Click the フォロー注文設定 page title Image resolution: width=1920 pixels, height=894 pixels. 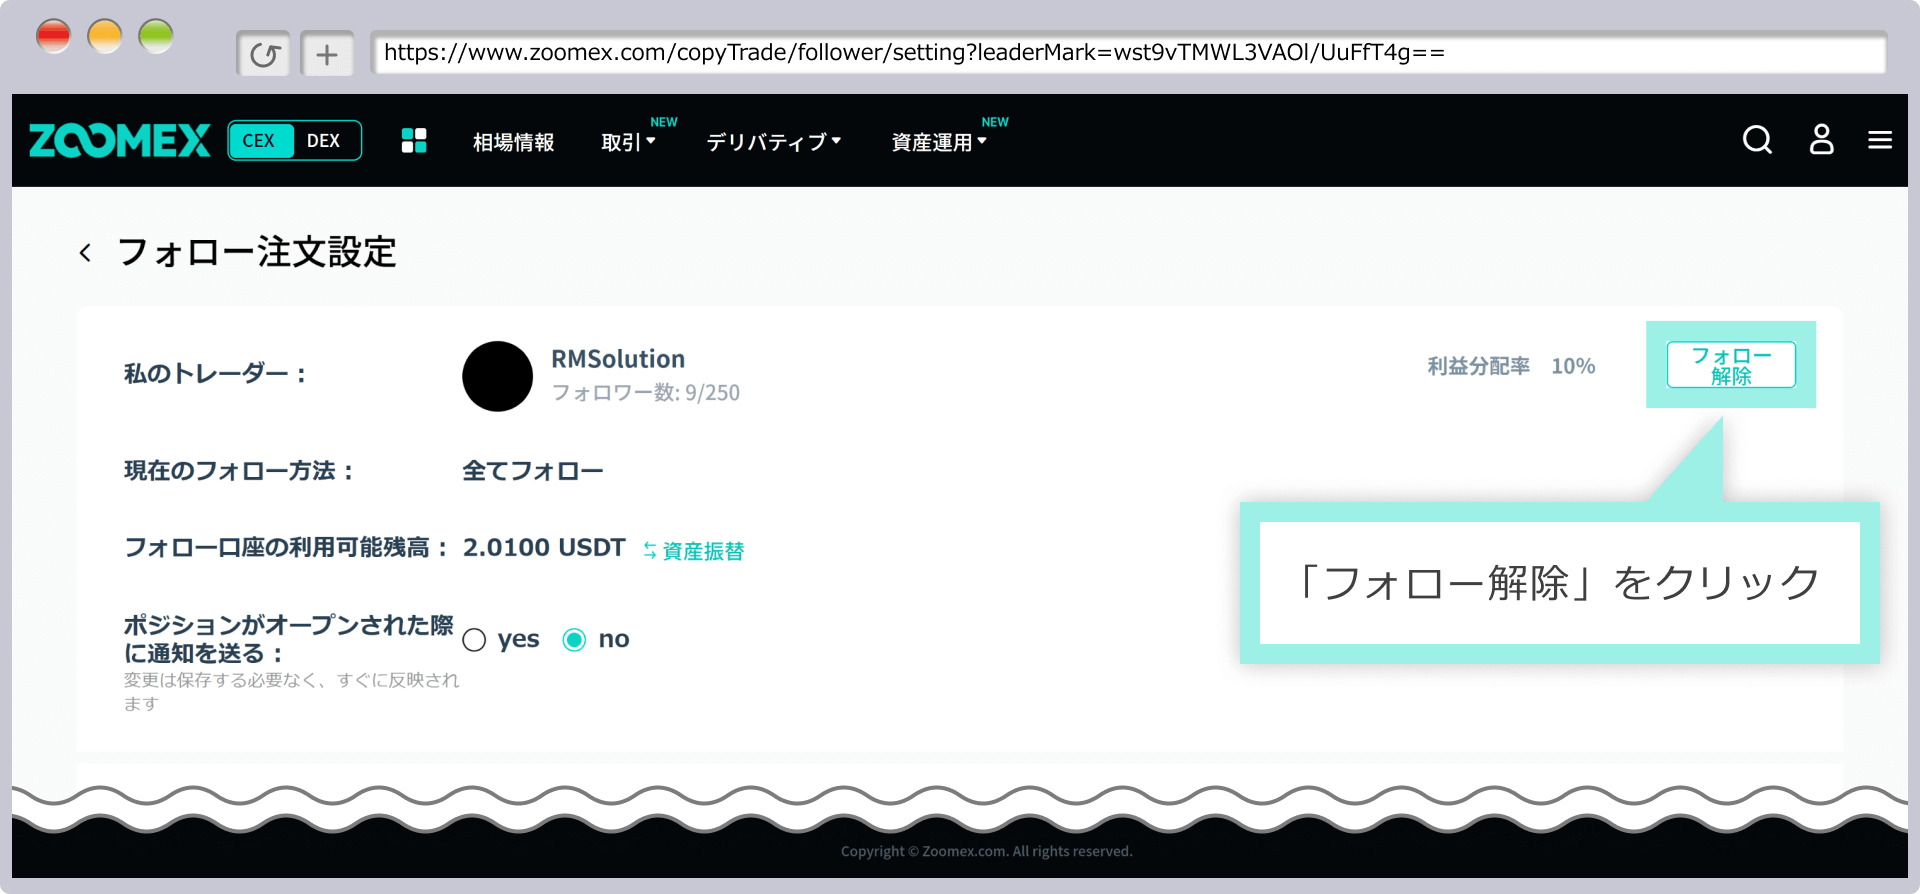(x=257, y=252)
